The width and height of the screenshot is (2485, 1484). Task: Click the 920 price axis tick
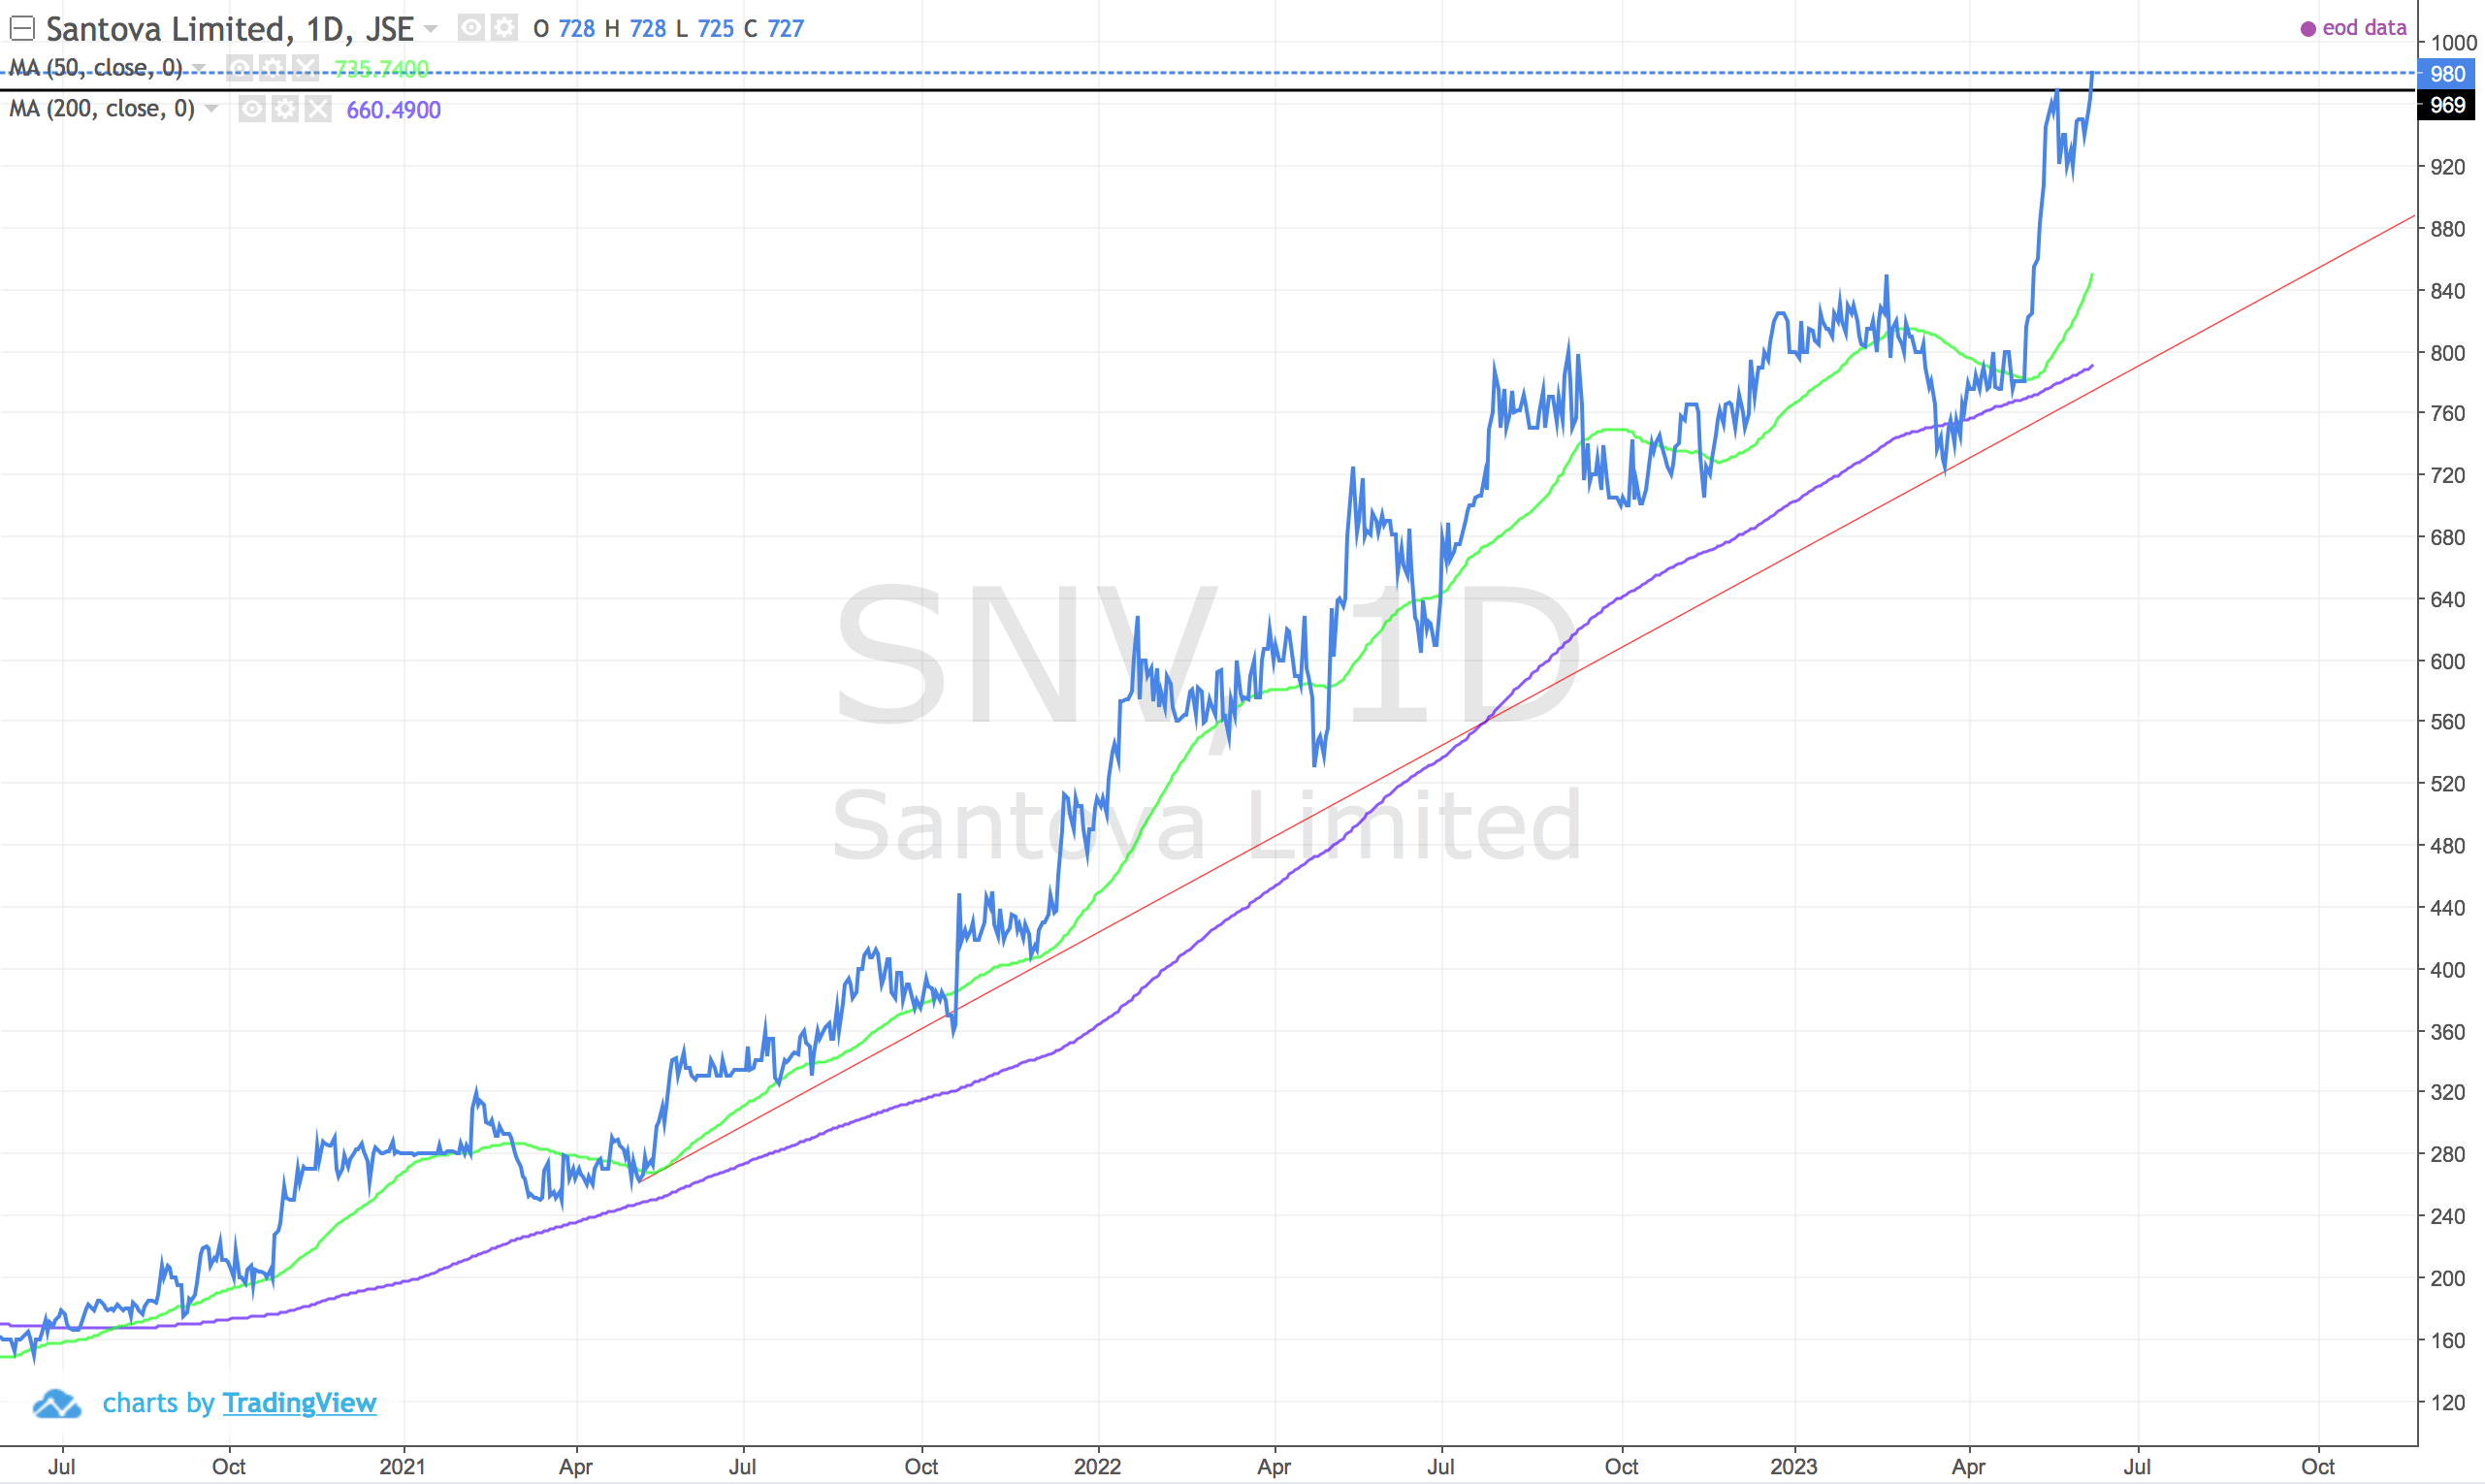click(2447, 167)
